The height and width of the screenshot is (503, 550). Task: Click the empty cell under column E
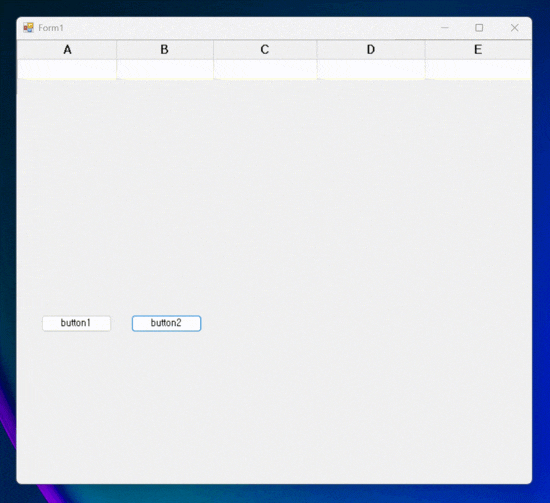coord(478,69)
